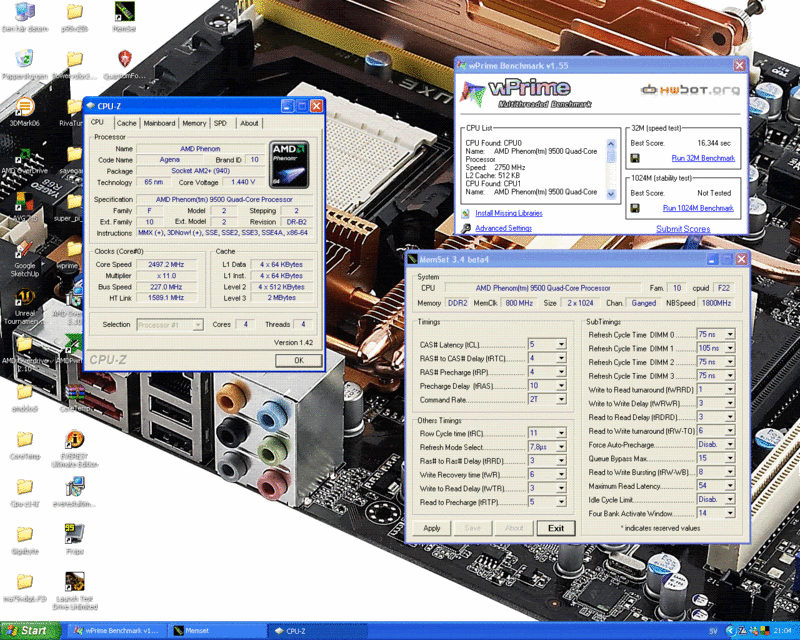800x640 pixels.
Task: Launch the AMD OverDrive desktop shortcut
Action: tap(24, 156)
